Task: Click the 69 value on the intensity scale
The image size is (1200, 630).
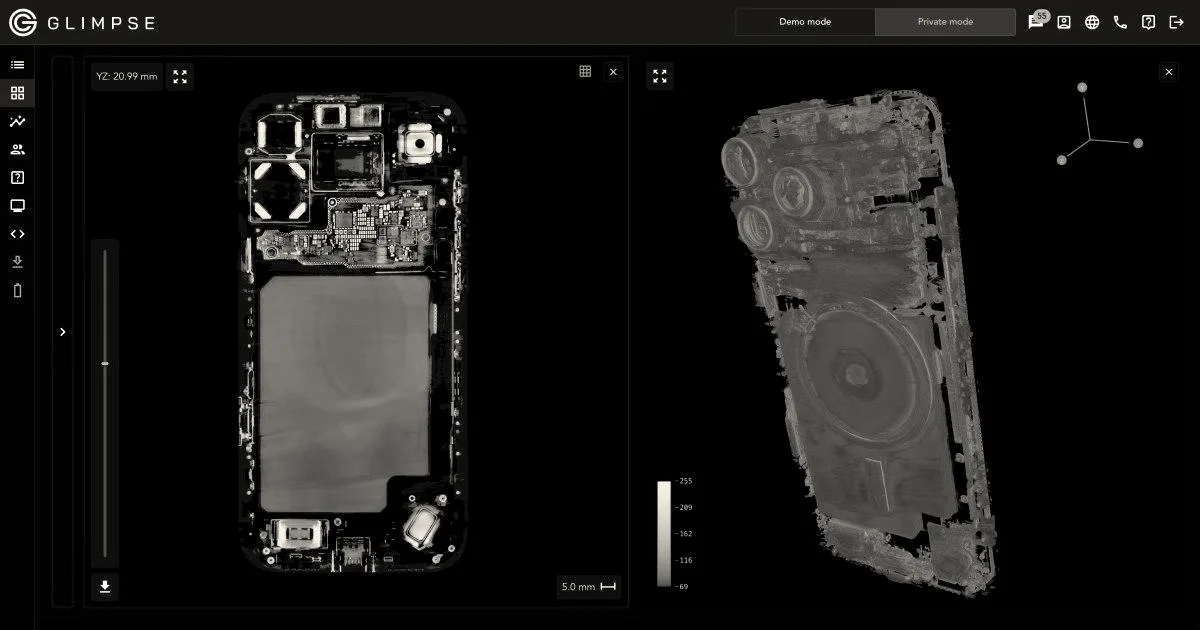Action: [685, 586]
